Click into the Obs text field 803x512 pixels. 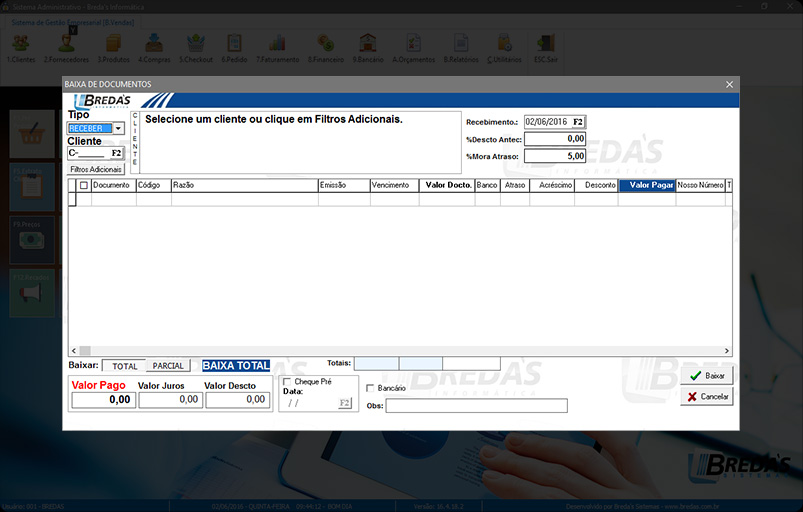[476, 406]
